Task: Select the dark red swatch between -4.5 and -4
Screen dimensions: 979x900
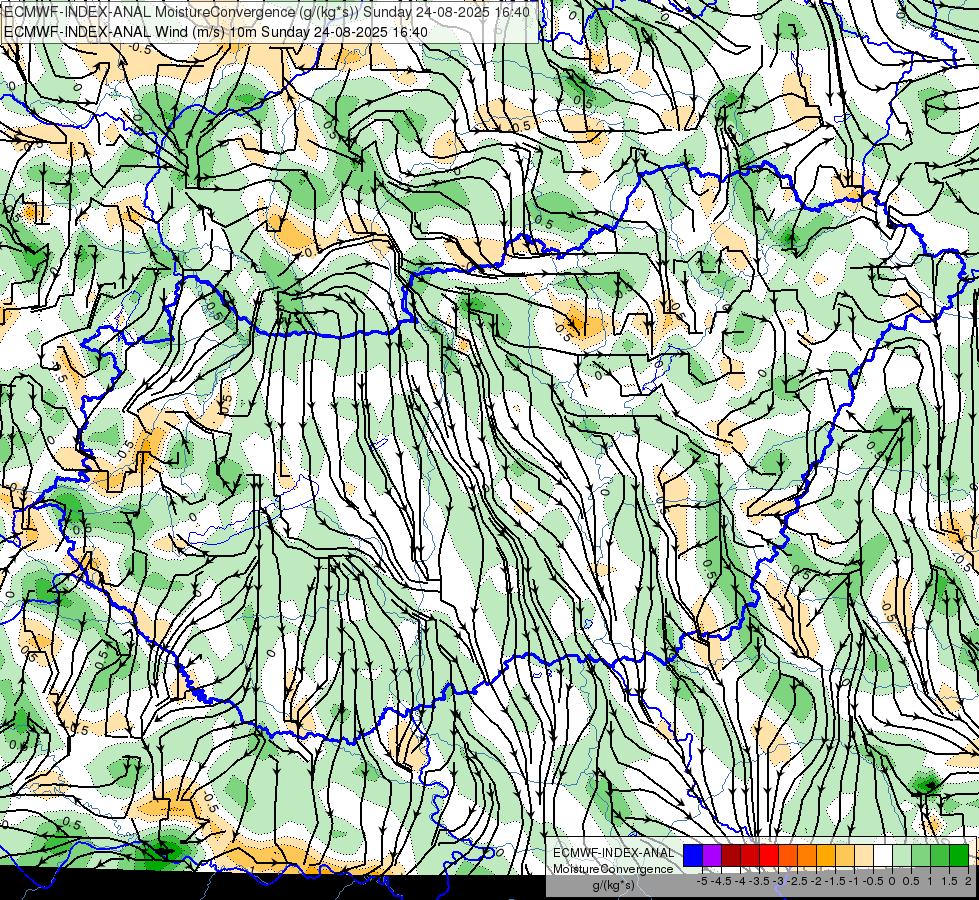Action: pyautogui.click(x=731, y=855)
